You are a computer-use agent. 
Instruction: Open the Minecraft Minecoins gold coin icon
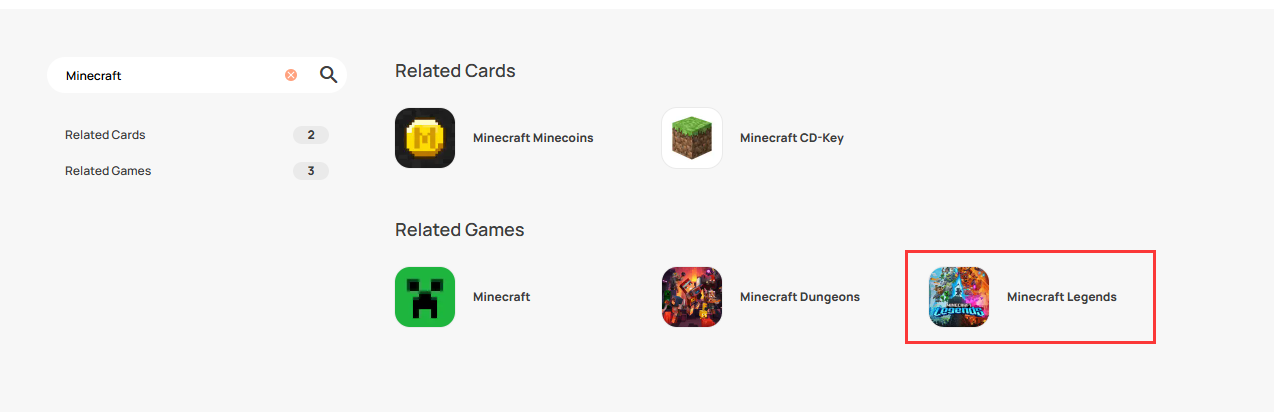(x=425, y=138)
